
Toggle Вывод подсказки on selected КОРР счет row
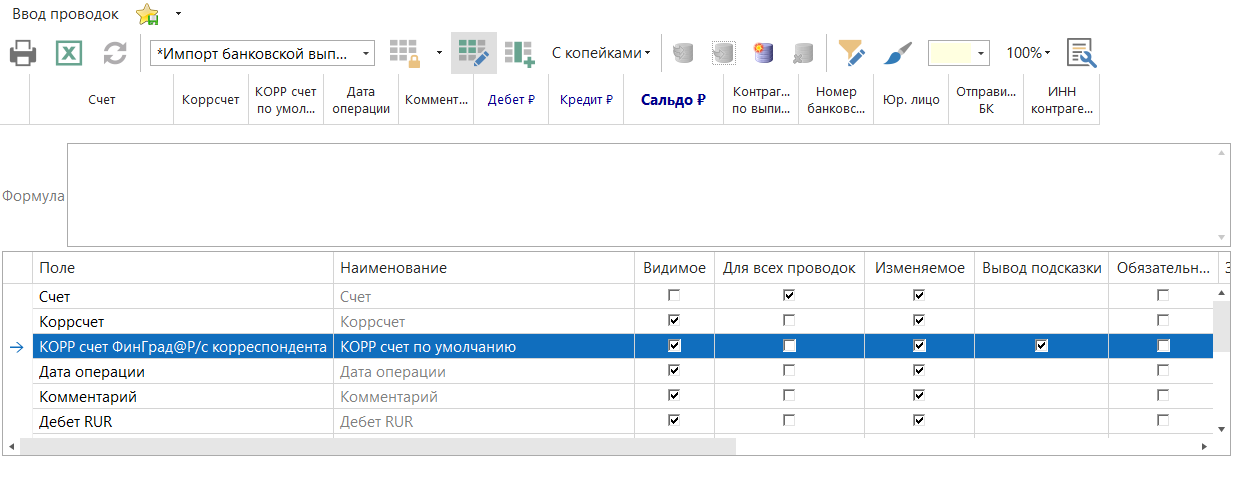(1041, 346)
